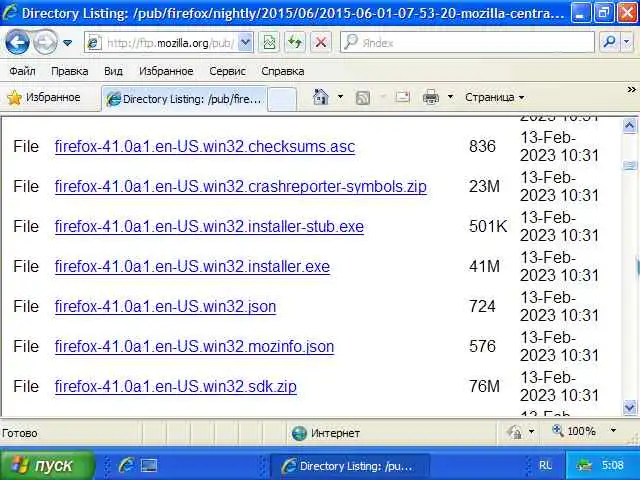This screenshot has width=640, height=480.
Task: Download firefox-41.0a1.en-US.win32.installer.exe link
Action: 192,267
